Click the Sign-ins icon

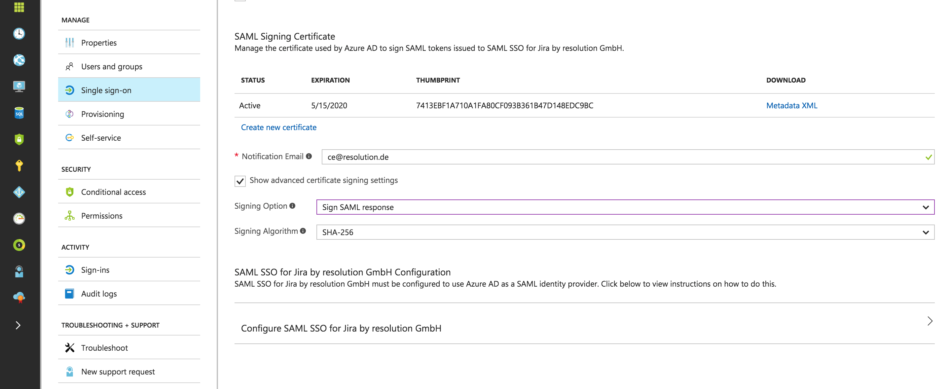(70, 270)
